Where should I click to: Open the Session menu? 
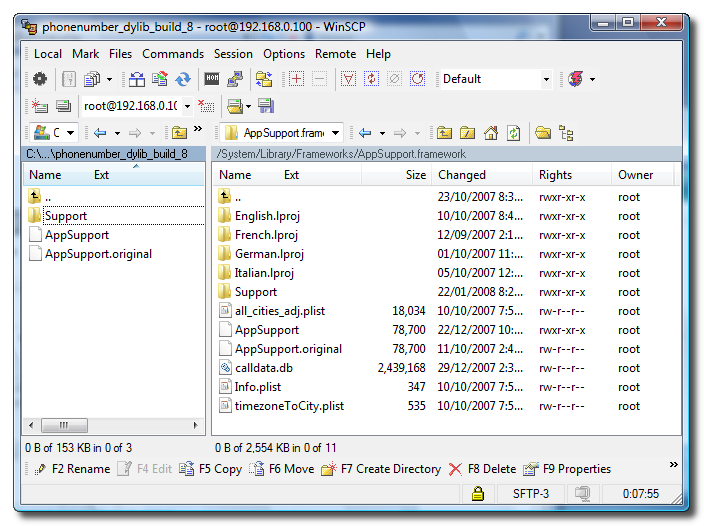click(233, 54)
